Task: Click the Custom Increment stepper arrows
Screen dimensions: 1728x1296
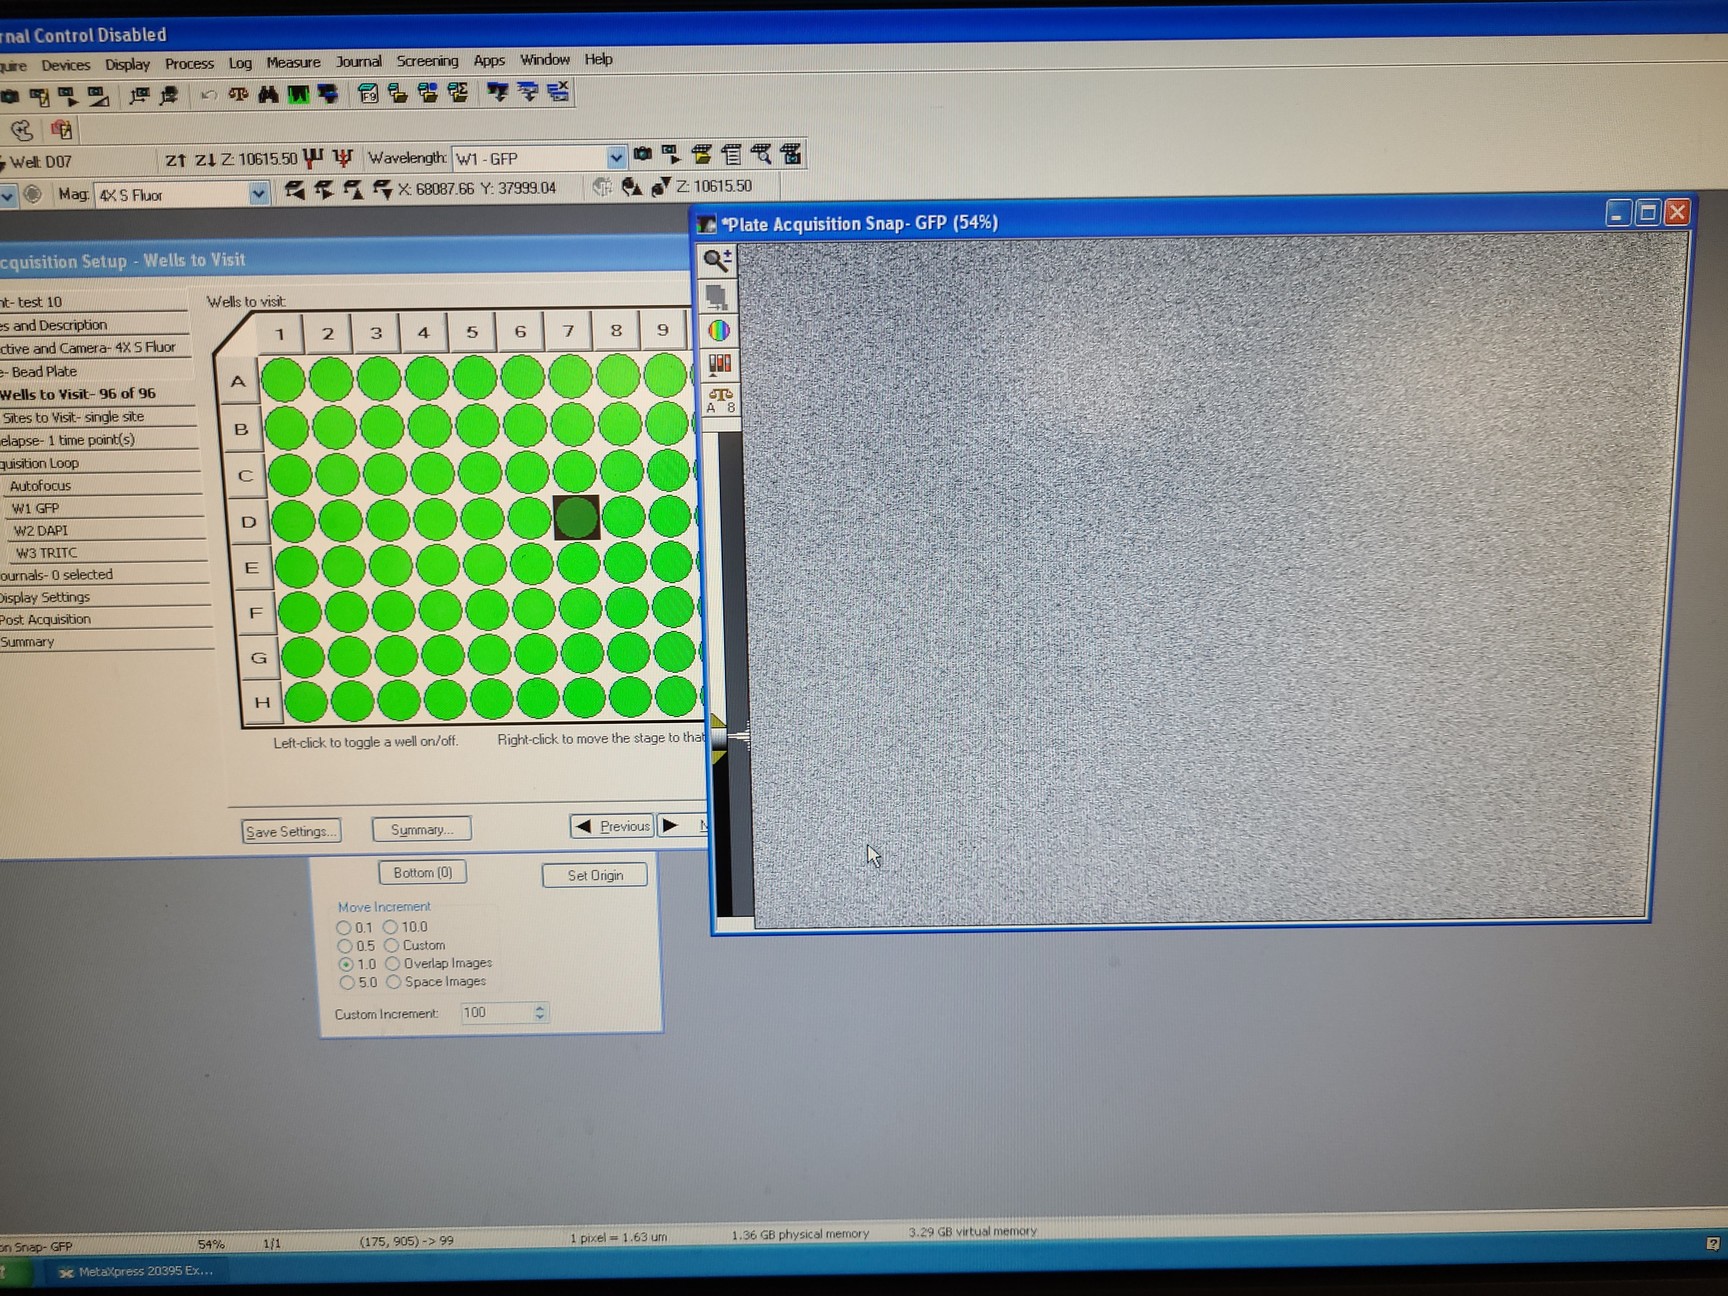Action: [539, 1013]
